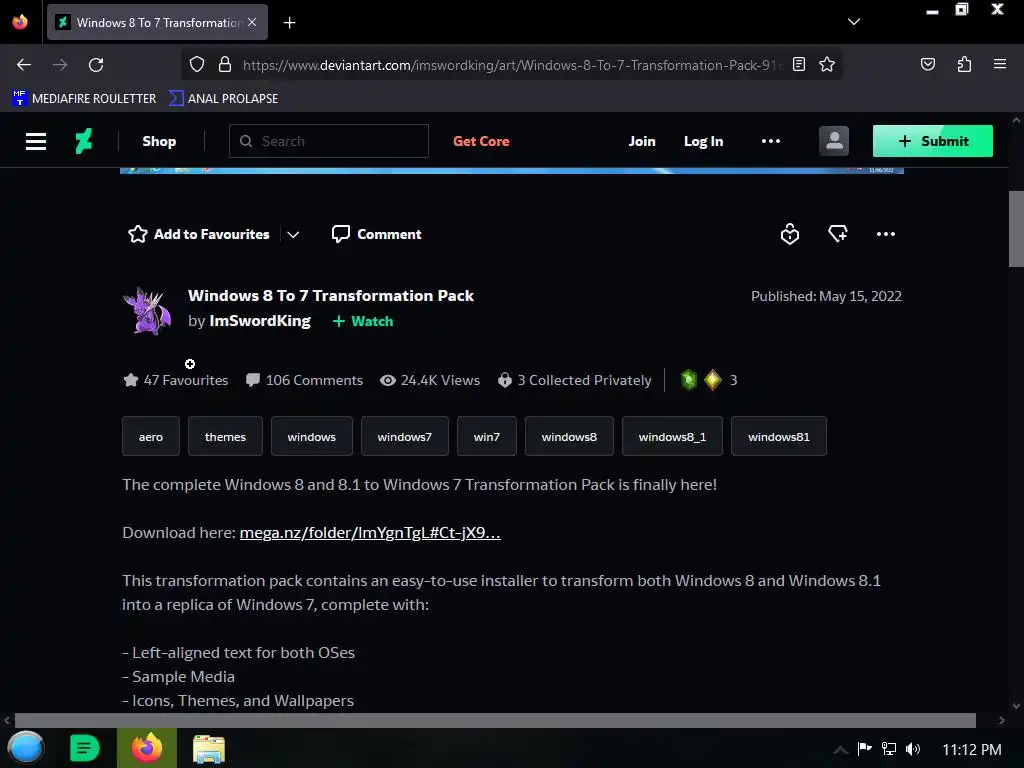Select the windows tag
Image resolution: width=1024 pixels, height=768 pixels.
click(x=312, y=436)
